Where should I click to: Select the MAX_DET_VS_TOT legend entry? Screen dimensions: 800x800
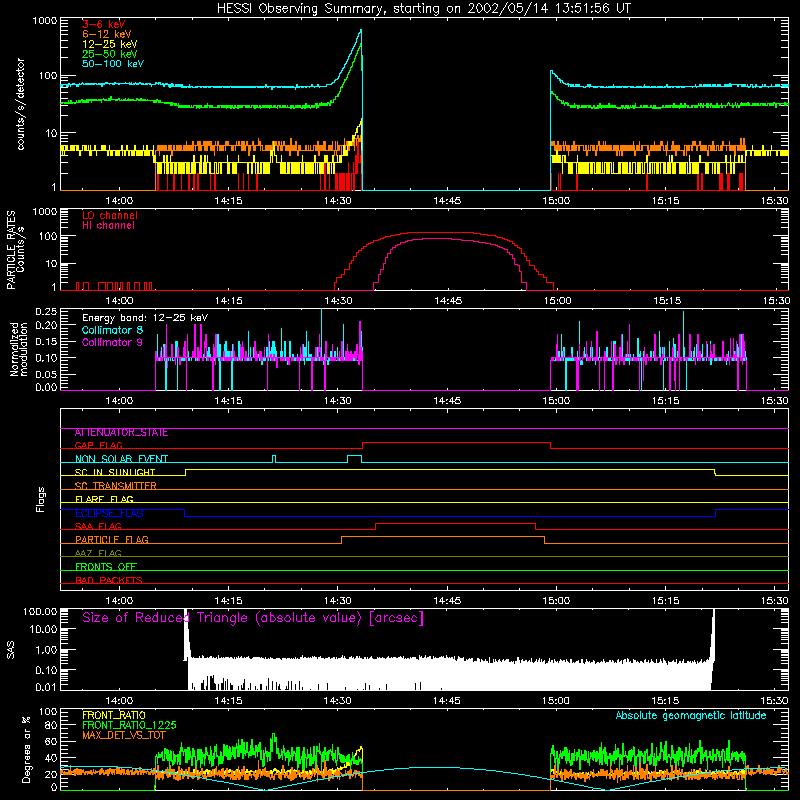coord(124,735)
